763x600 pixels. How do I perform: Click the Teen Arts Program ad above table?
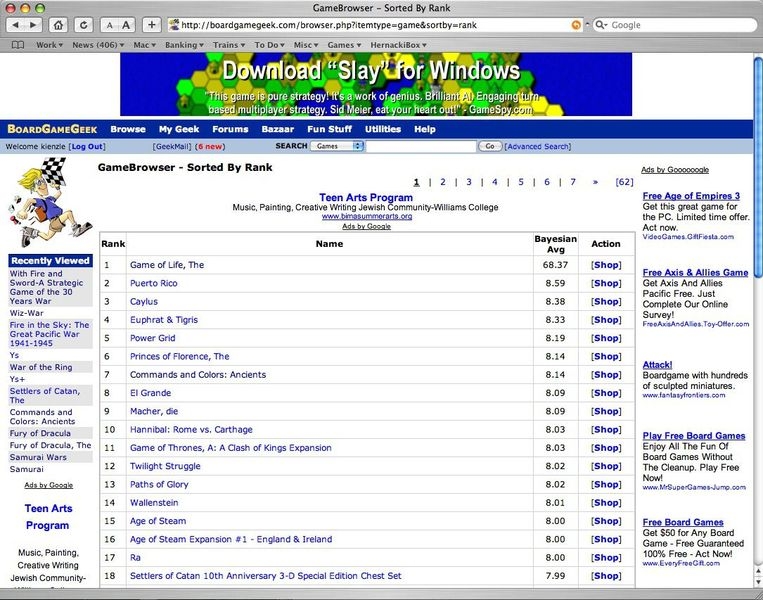click(366, 198)
